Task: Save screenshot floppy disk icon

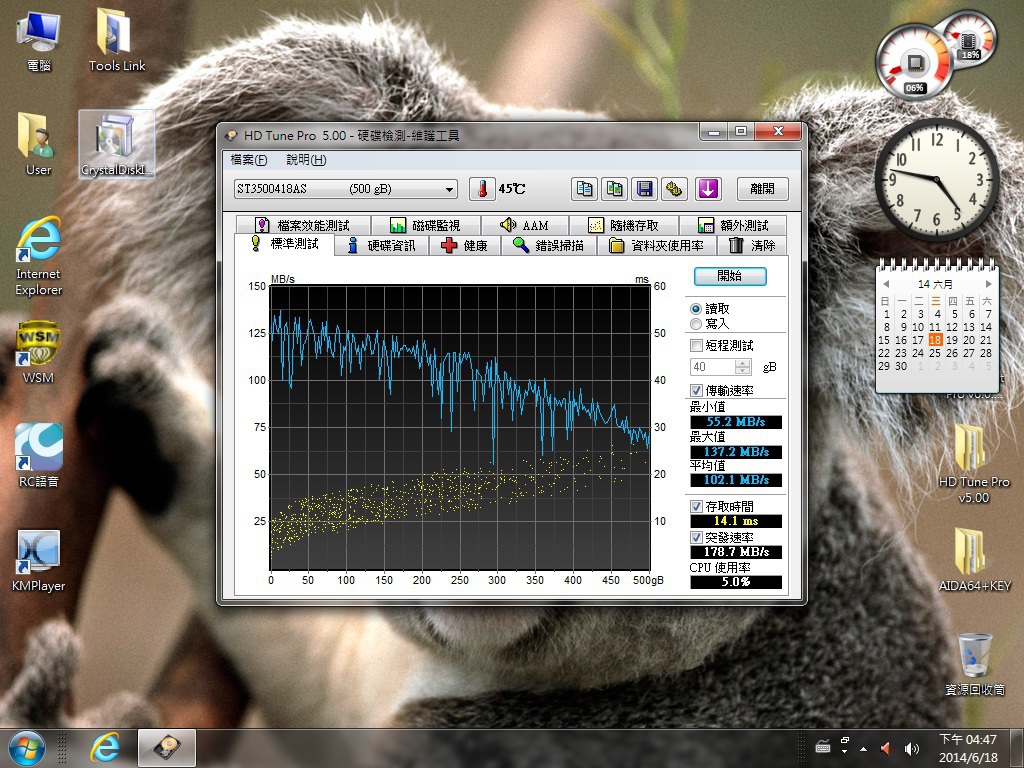Action: click(644, 189)
